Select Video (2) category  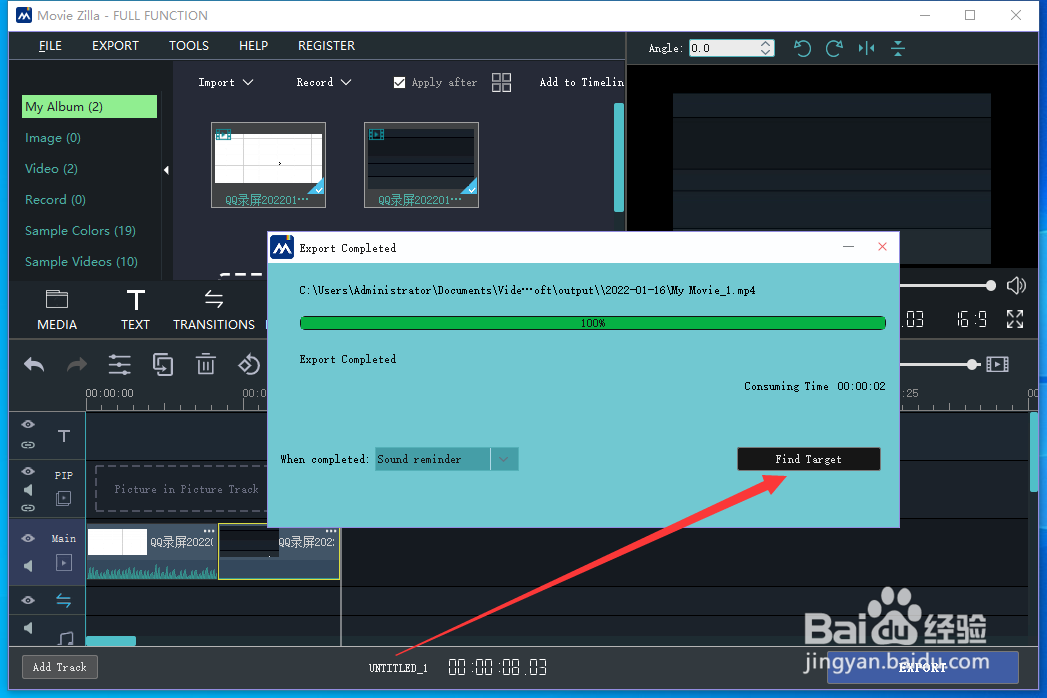coord(51,168)
